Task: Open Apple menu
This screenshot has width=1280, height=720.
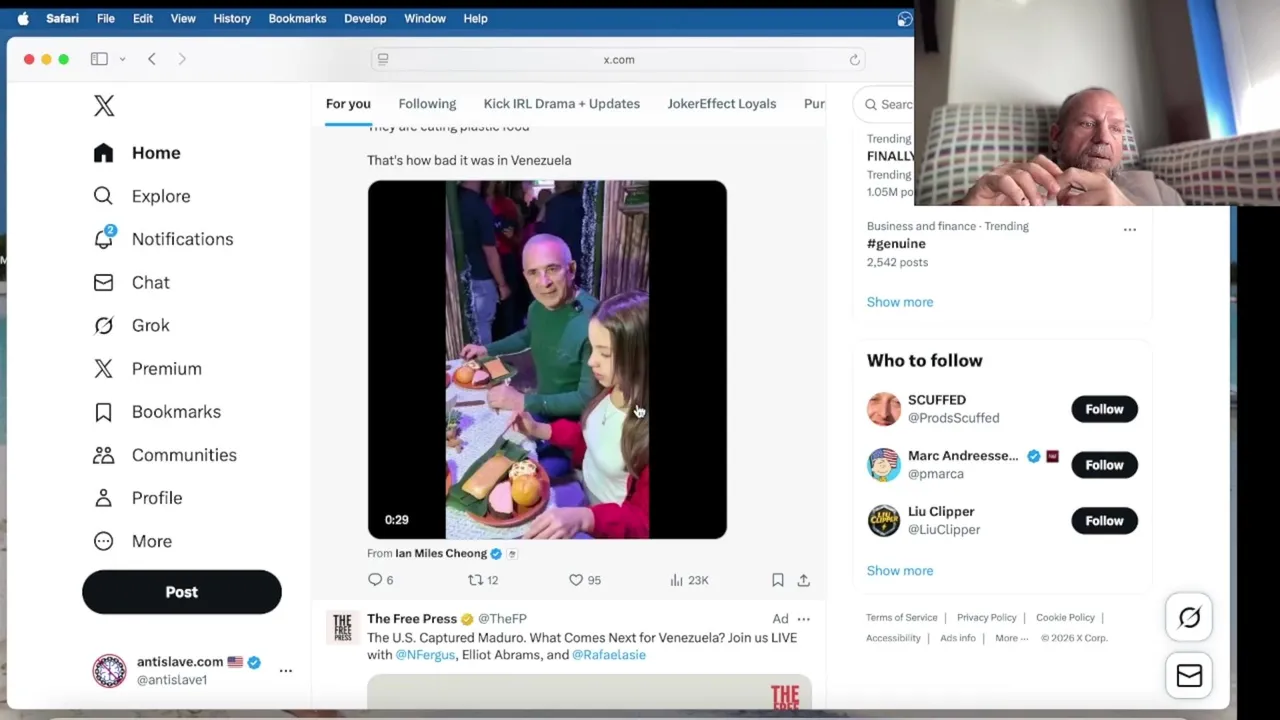Action: (23, 18)
